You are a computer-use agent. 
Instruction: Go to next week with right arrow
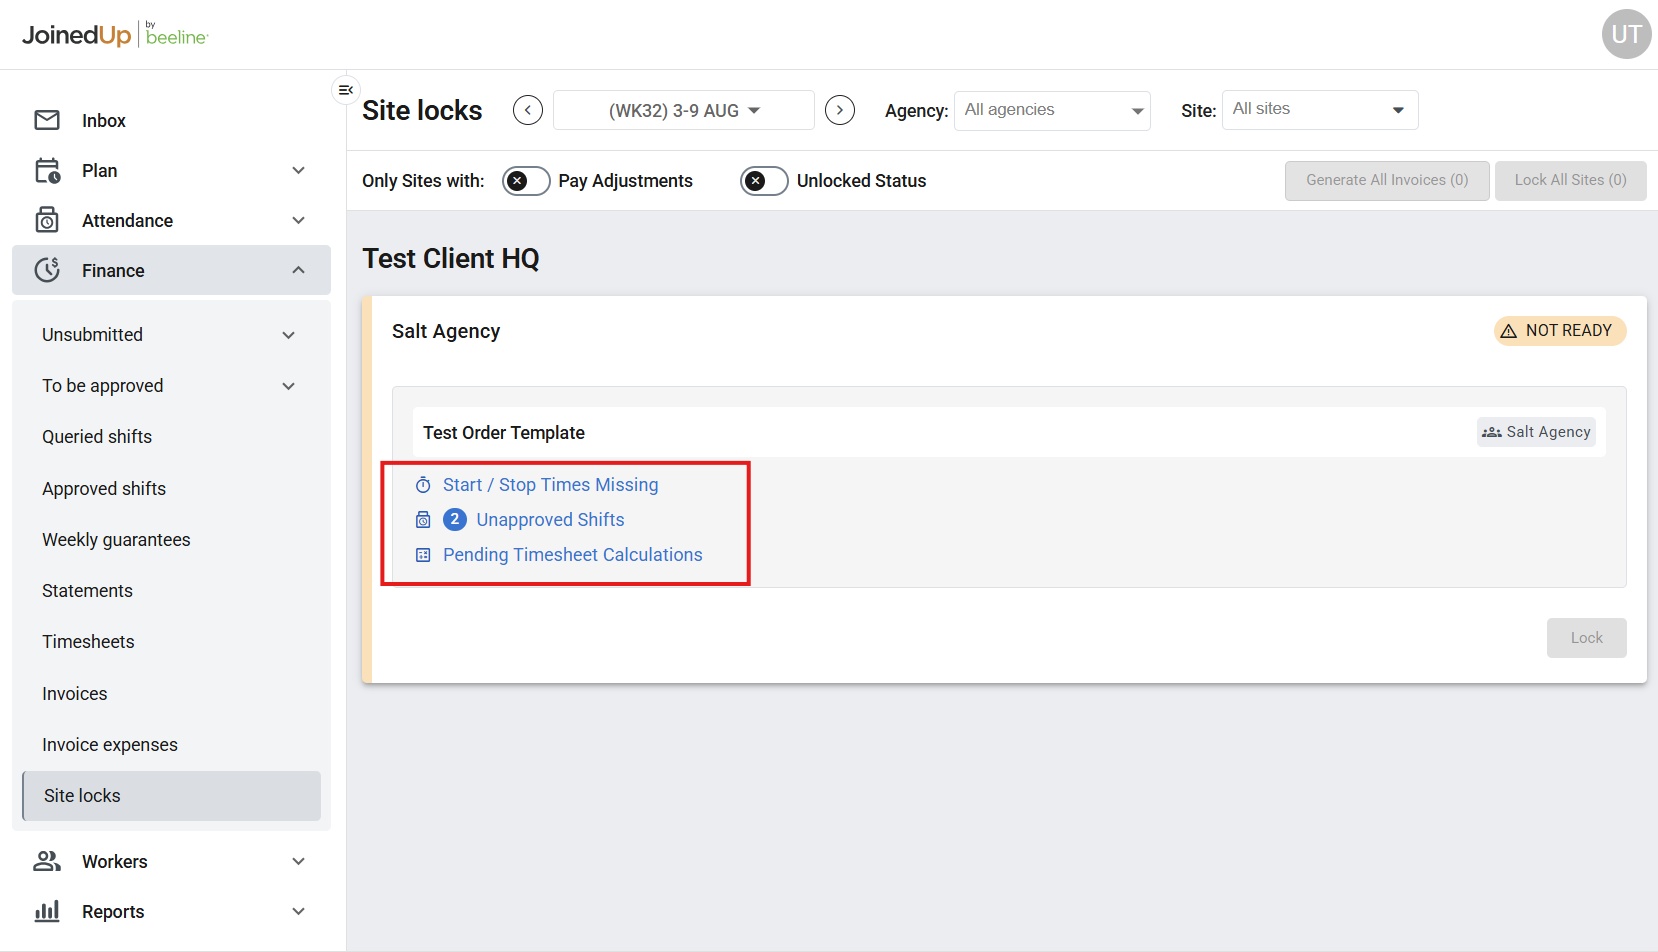(840, 110)
